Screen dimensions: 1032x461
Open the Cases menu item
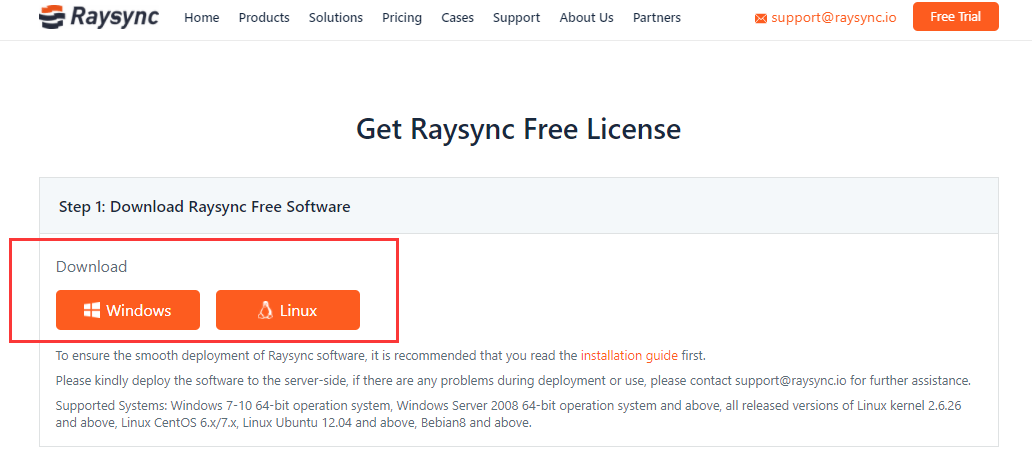(457, 18)
